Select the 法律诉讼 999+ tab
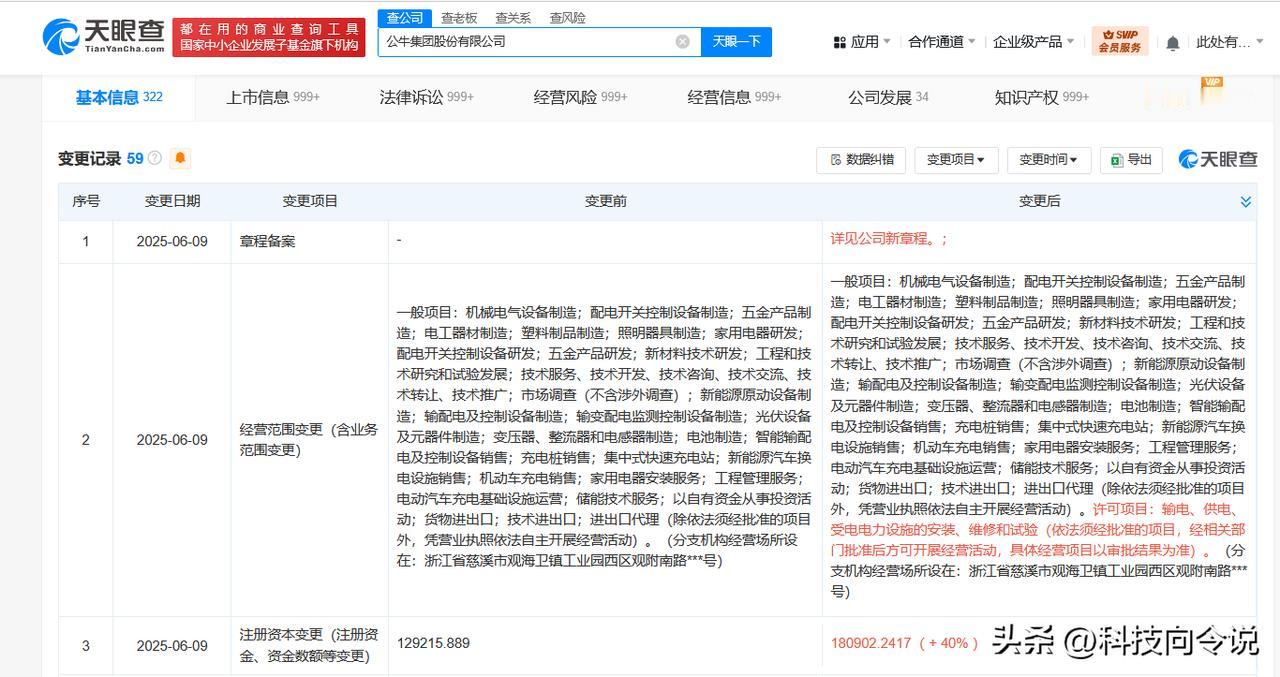 (427, 97)
